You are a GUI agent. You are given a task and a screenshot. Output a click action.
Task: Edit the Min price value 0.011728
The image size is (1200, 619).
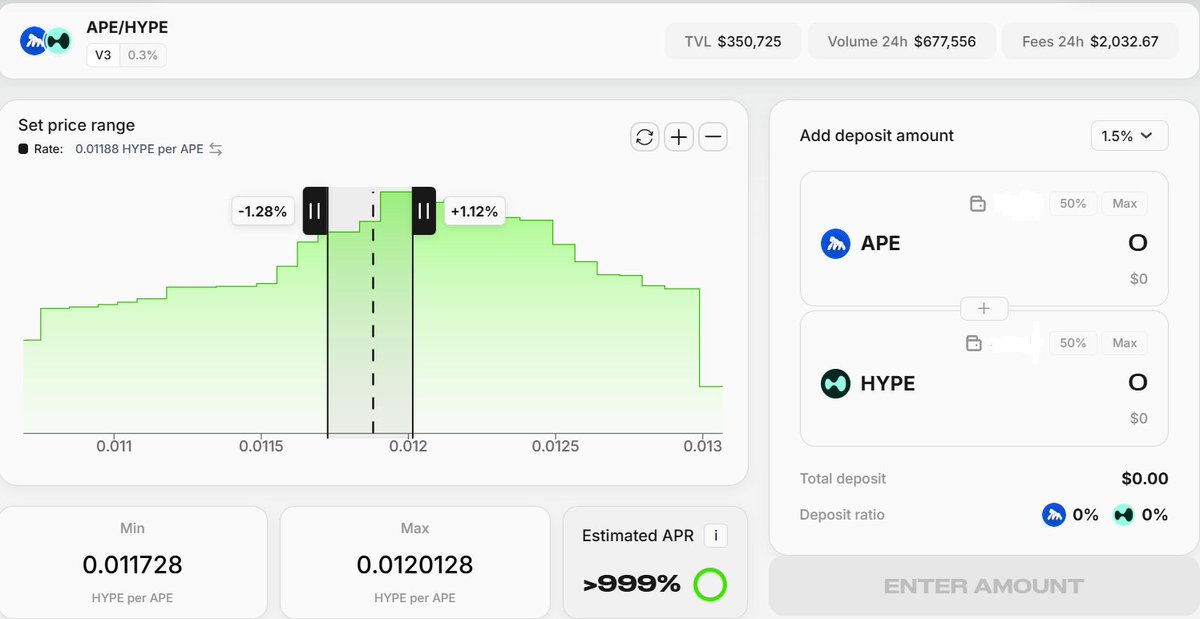[x=133, y=565]
